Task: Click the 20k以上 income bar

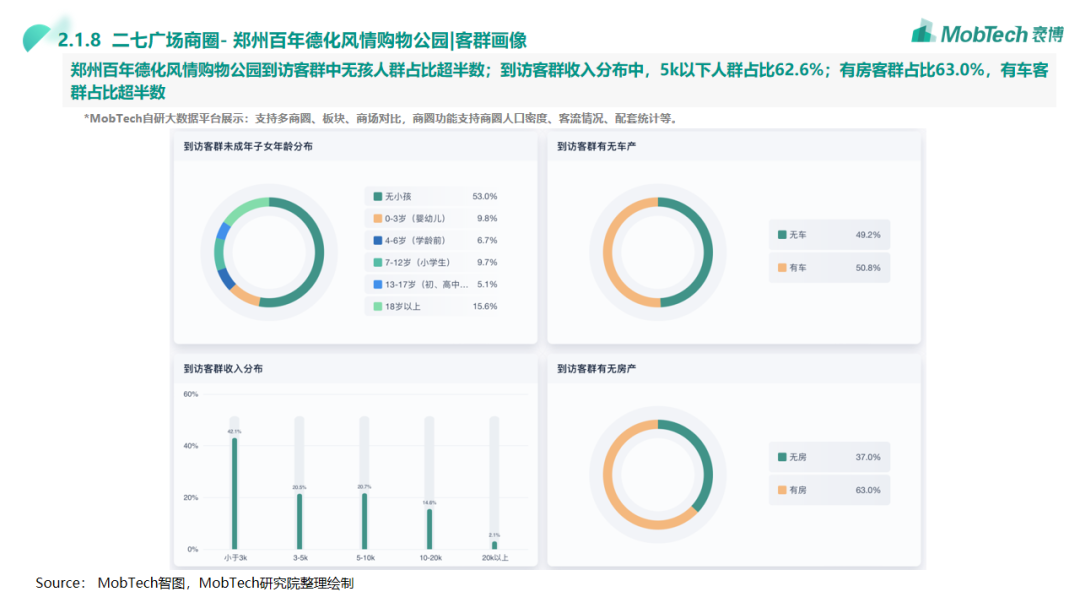Action: (x=494, y=545)
